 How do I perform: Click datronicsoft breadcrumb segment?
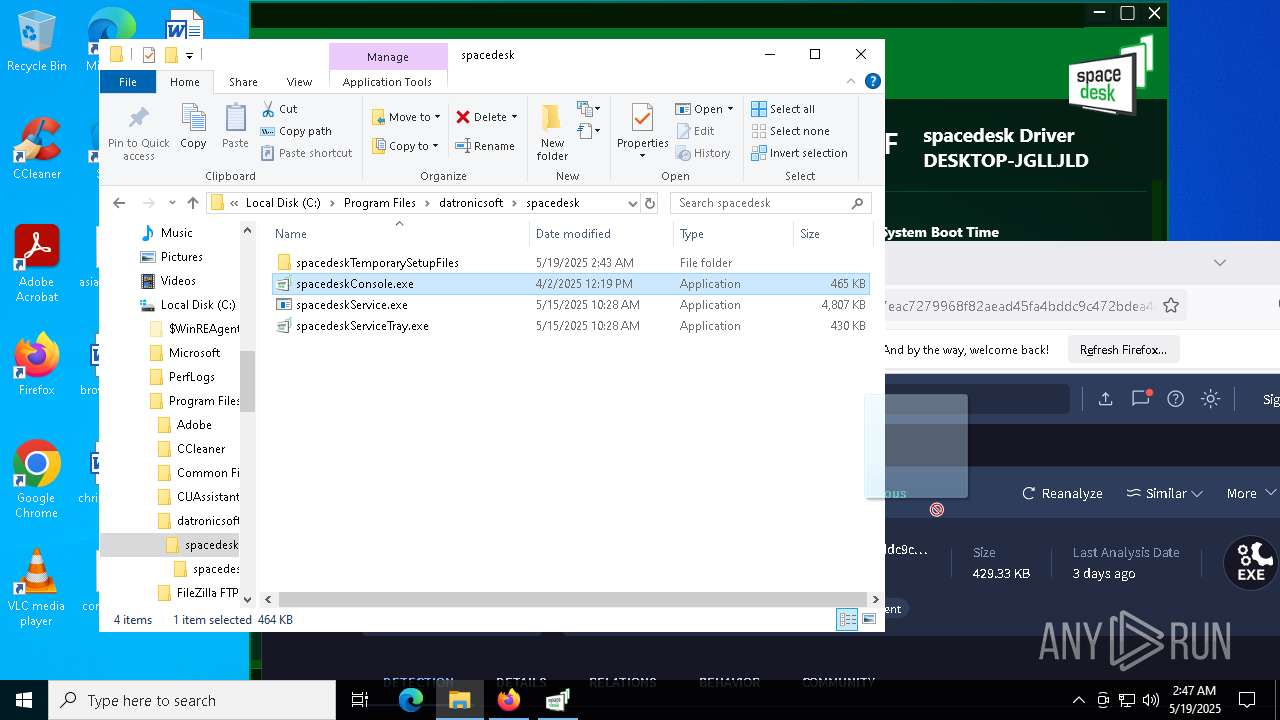click(x=471, y=203)
